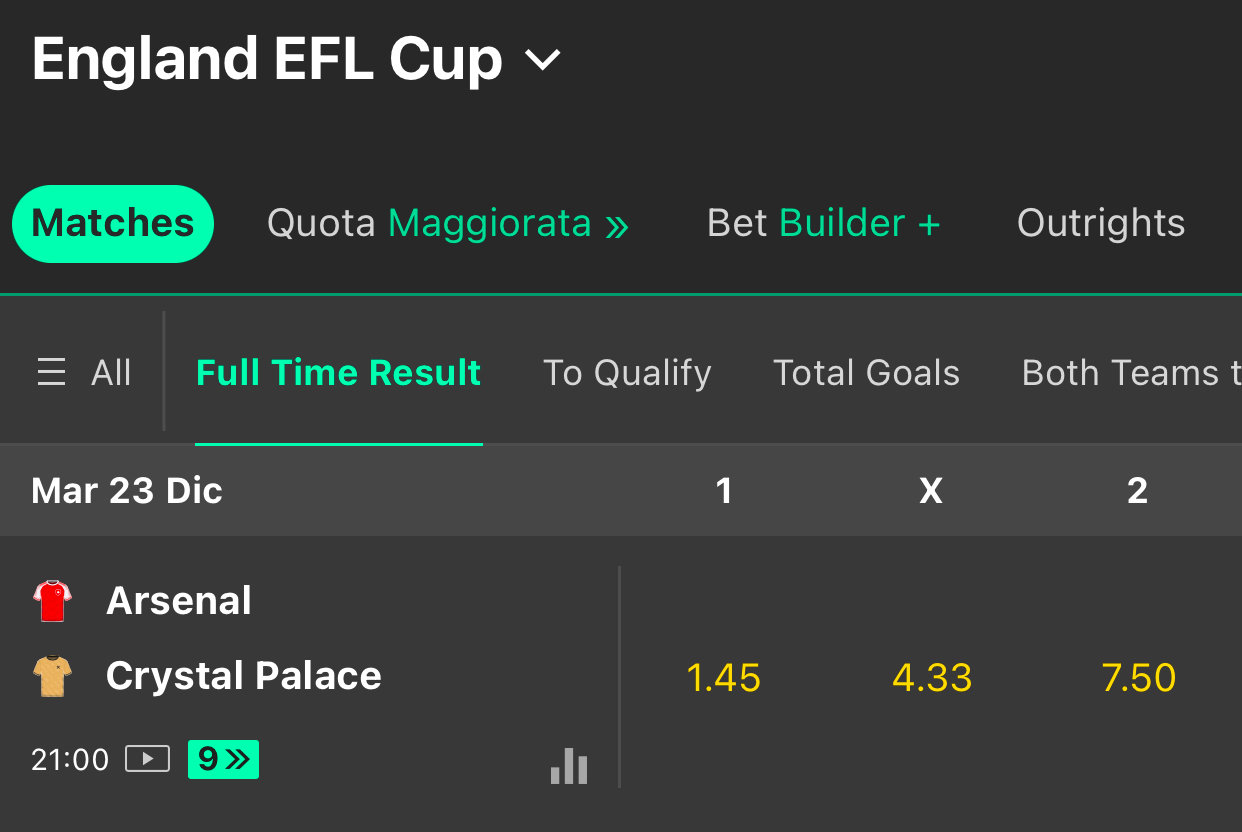The image size is (1242, 832).
Task: Open match statistics bar chart icon
Action: (x=569, y=766)
